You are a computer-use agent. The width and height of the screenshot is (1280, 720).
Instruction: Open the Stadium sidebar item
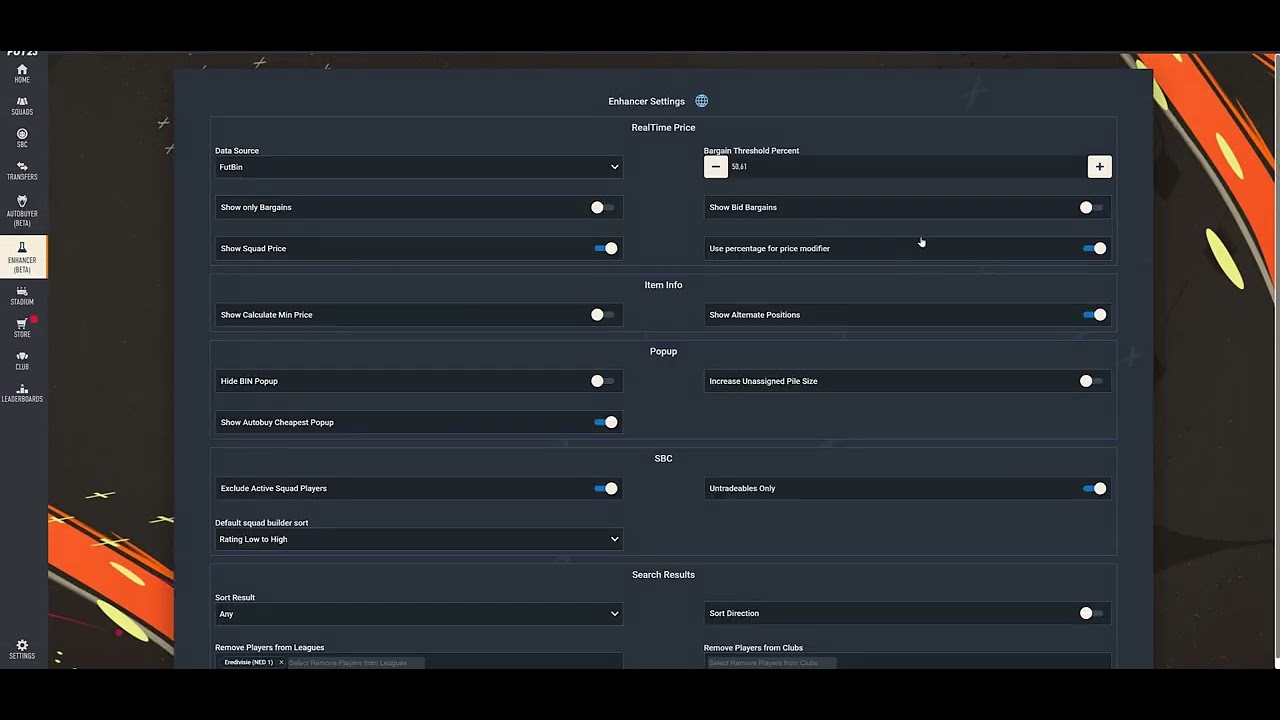coord(22,296)
